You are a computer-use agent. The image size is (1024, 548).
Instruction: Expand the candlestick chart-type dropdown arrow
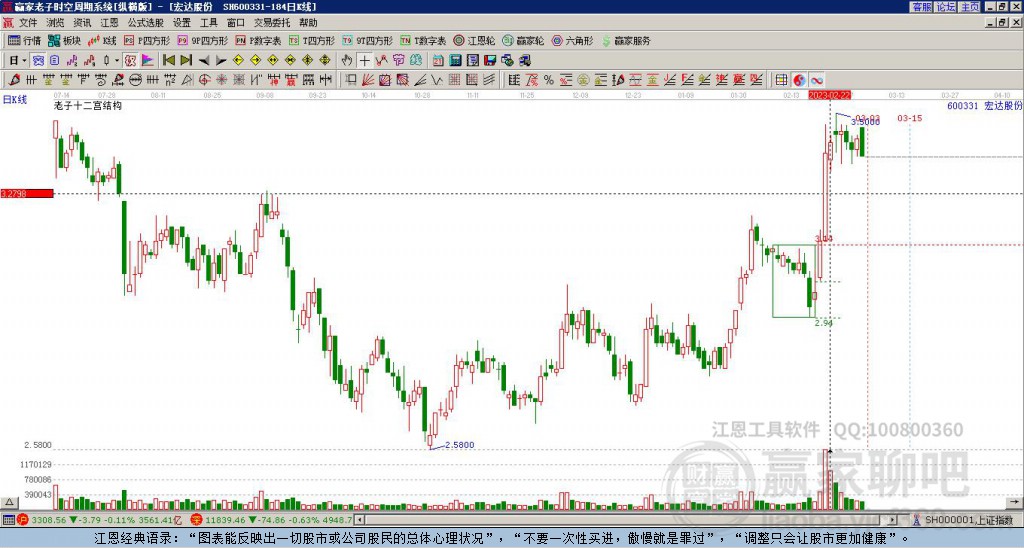117,61
